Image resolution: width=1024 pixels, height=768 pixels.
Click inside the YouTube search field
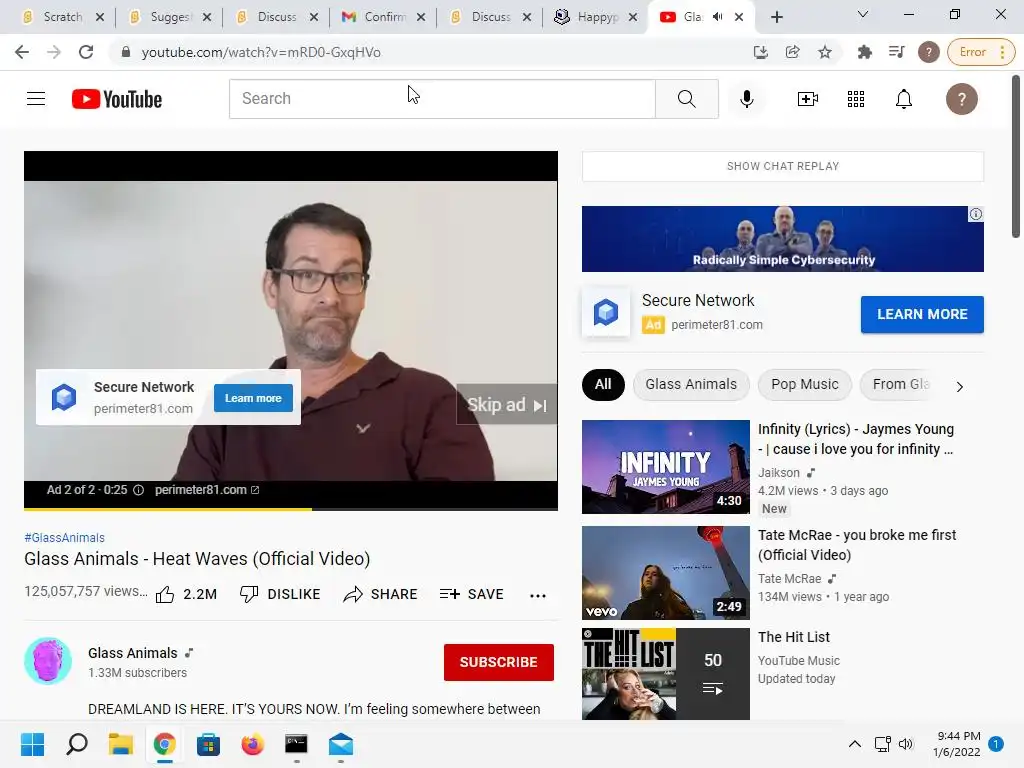pyautogui.click(x=442, y=99)
